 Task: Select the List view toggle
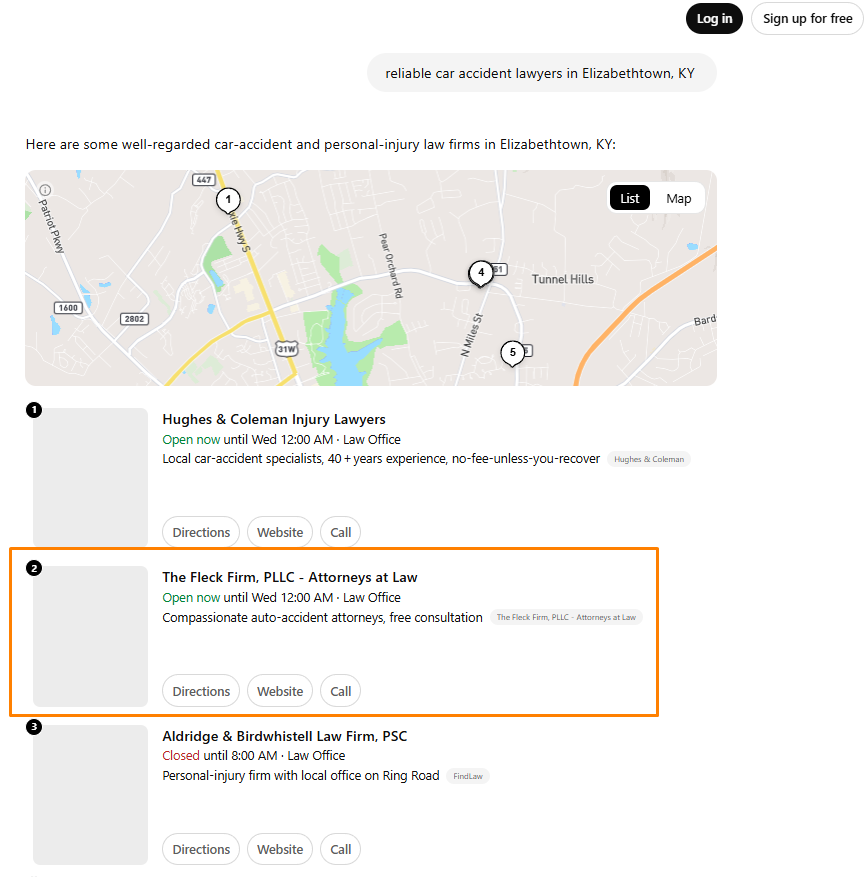point(630,199)
